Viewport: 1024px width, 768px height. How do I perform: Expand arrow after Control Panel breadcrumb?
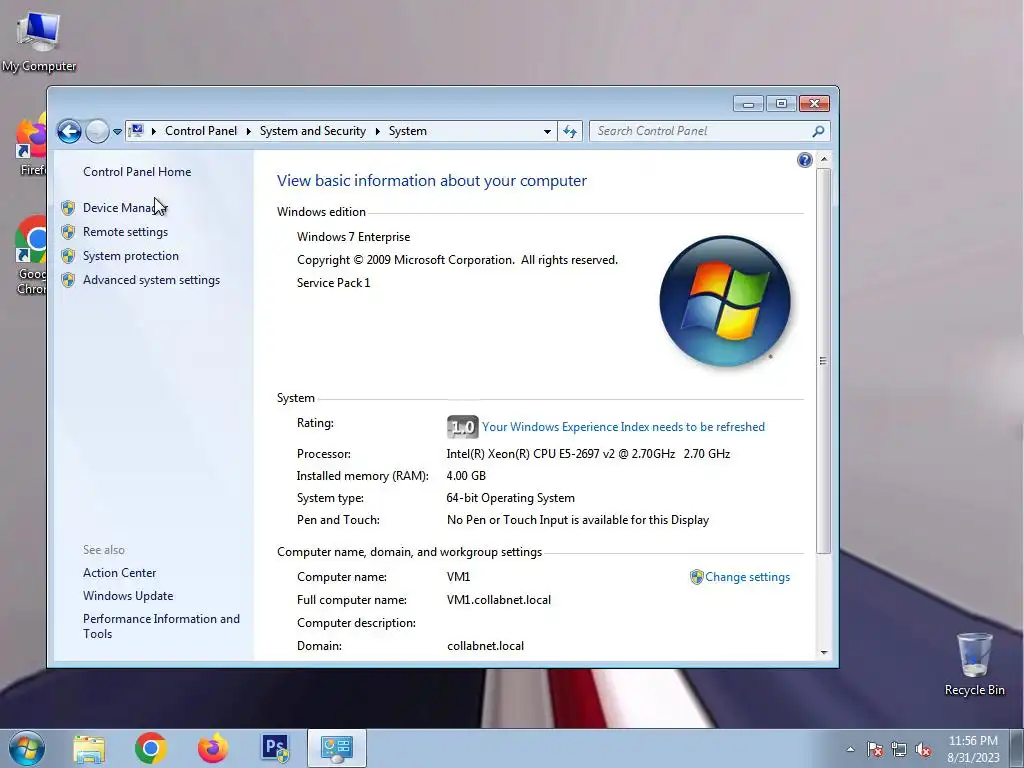248,131
